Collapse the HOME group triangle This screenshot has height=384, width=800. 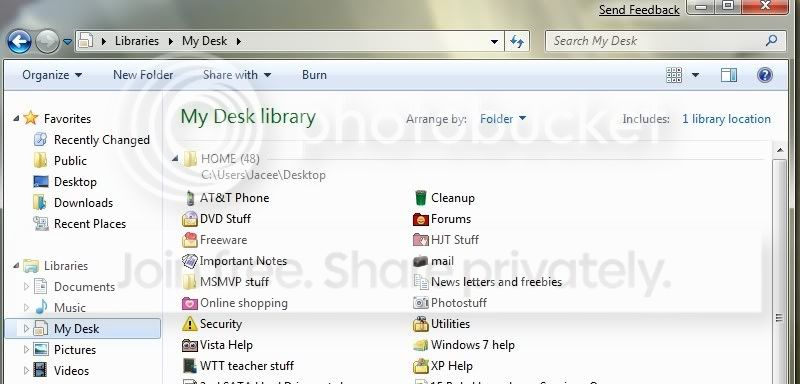[x=175, y=159]
